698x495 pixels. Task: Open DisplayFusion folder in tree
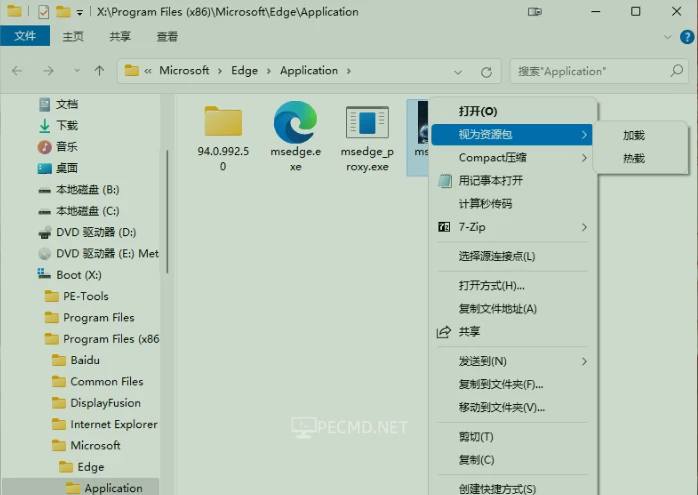click(x=105, y=403)
